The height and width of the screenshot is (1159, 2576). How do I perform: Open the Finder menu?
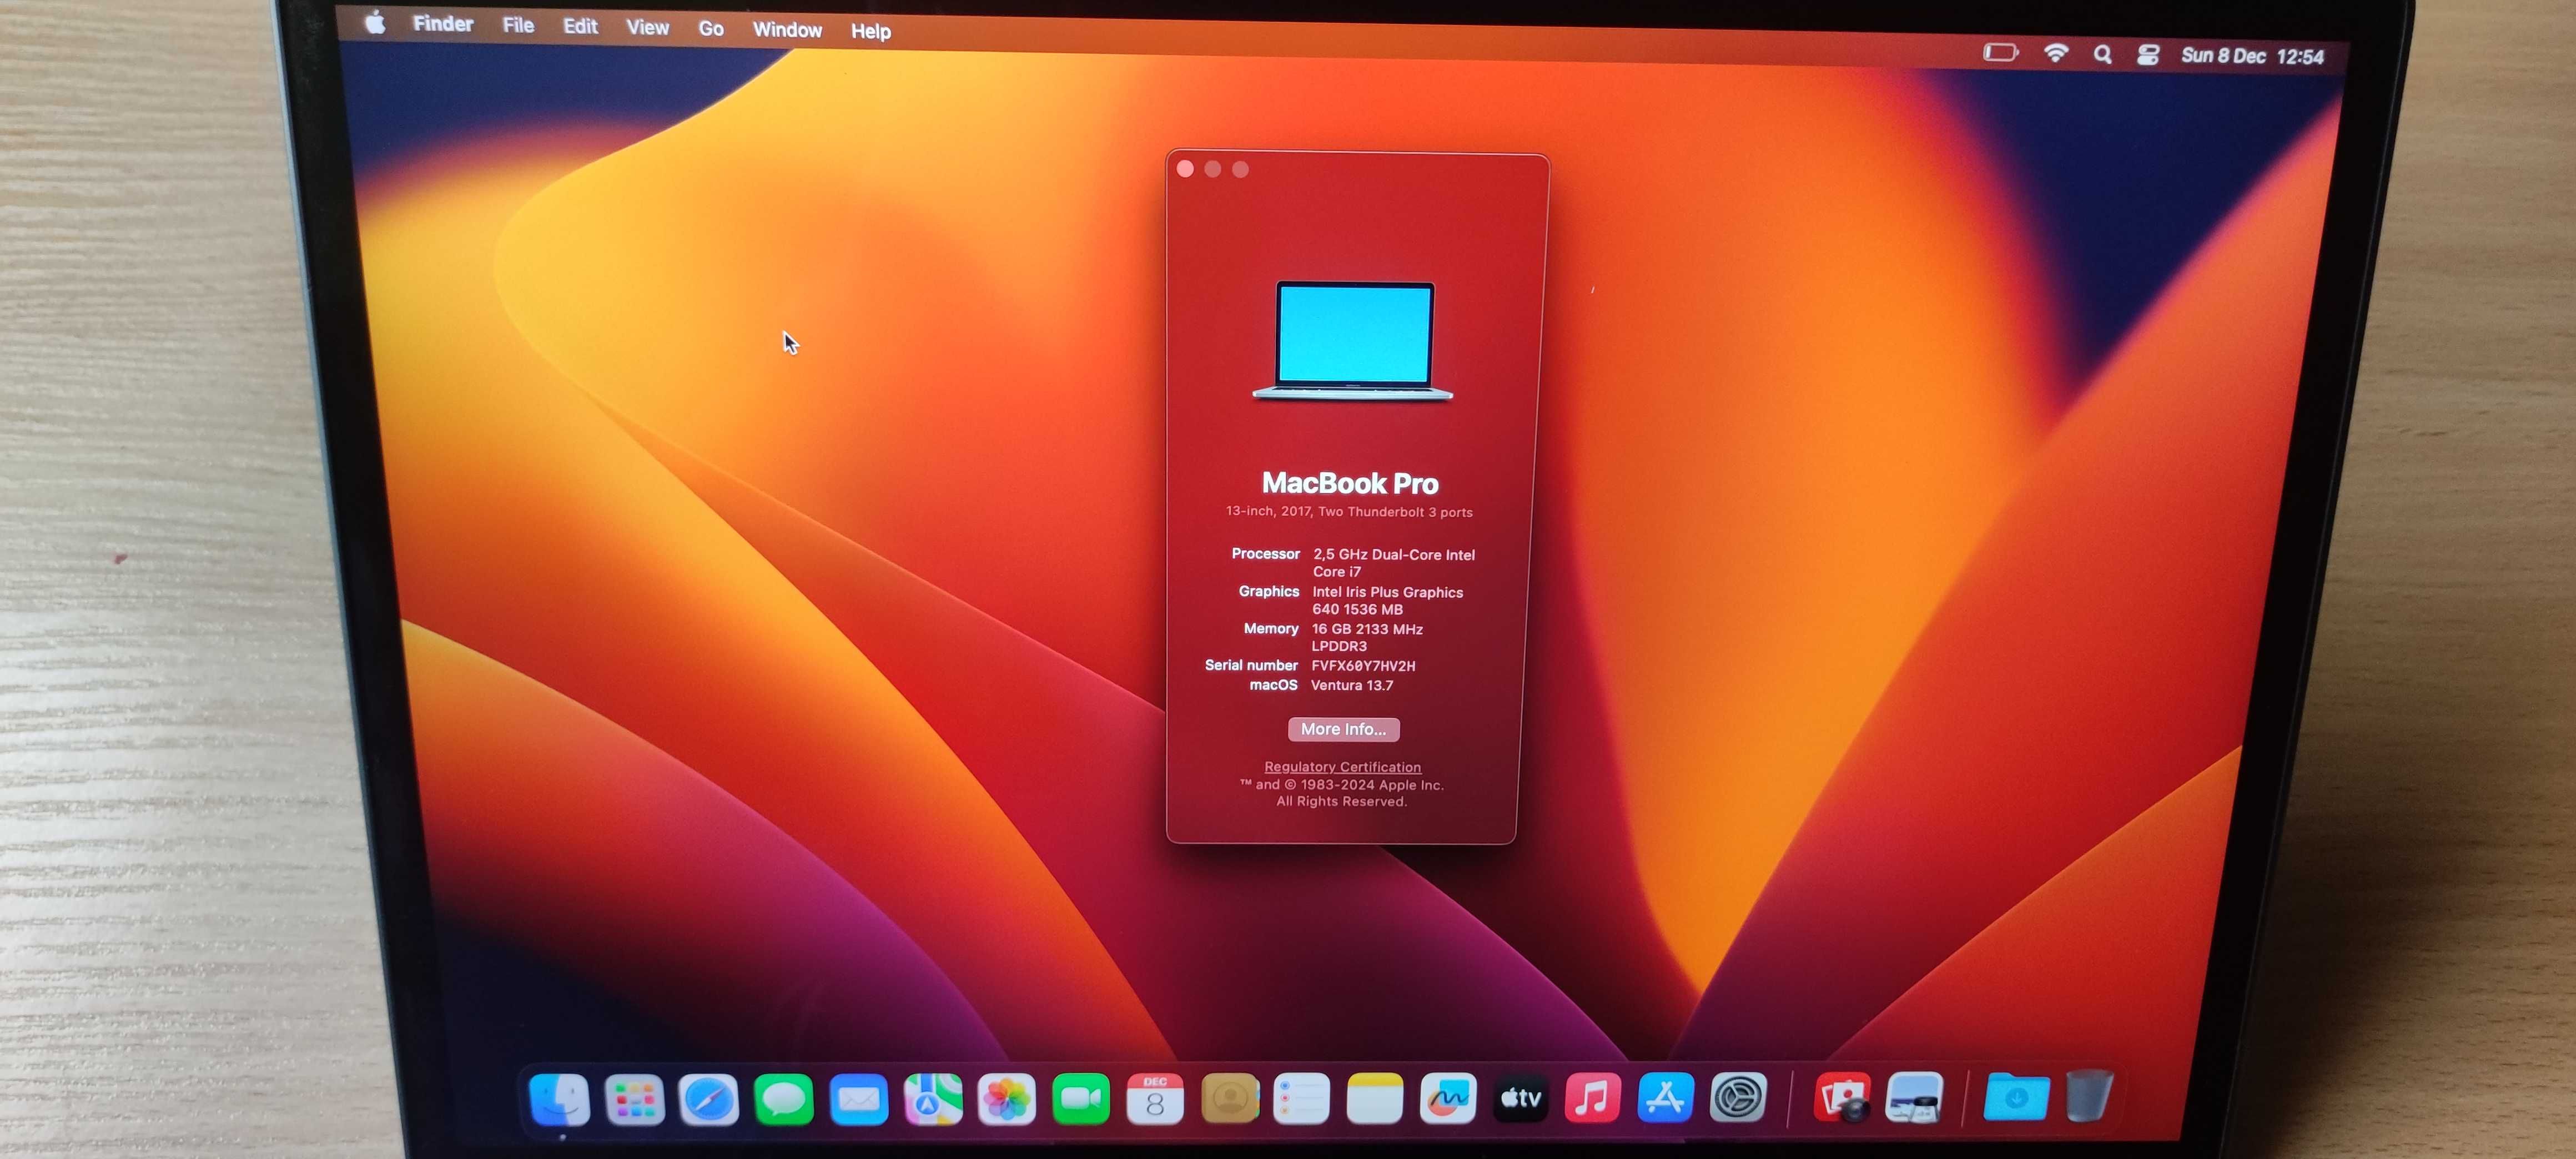443,24
